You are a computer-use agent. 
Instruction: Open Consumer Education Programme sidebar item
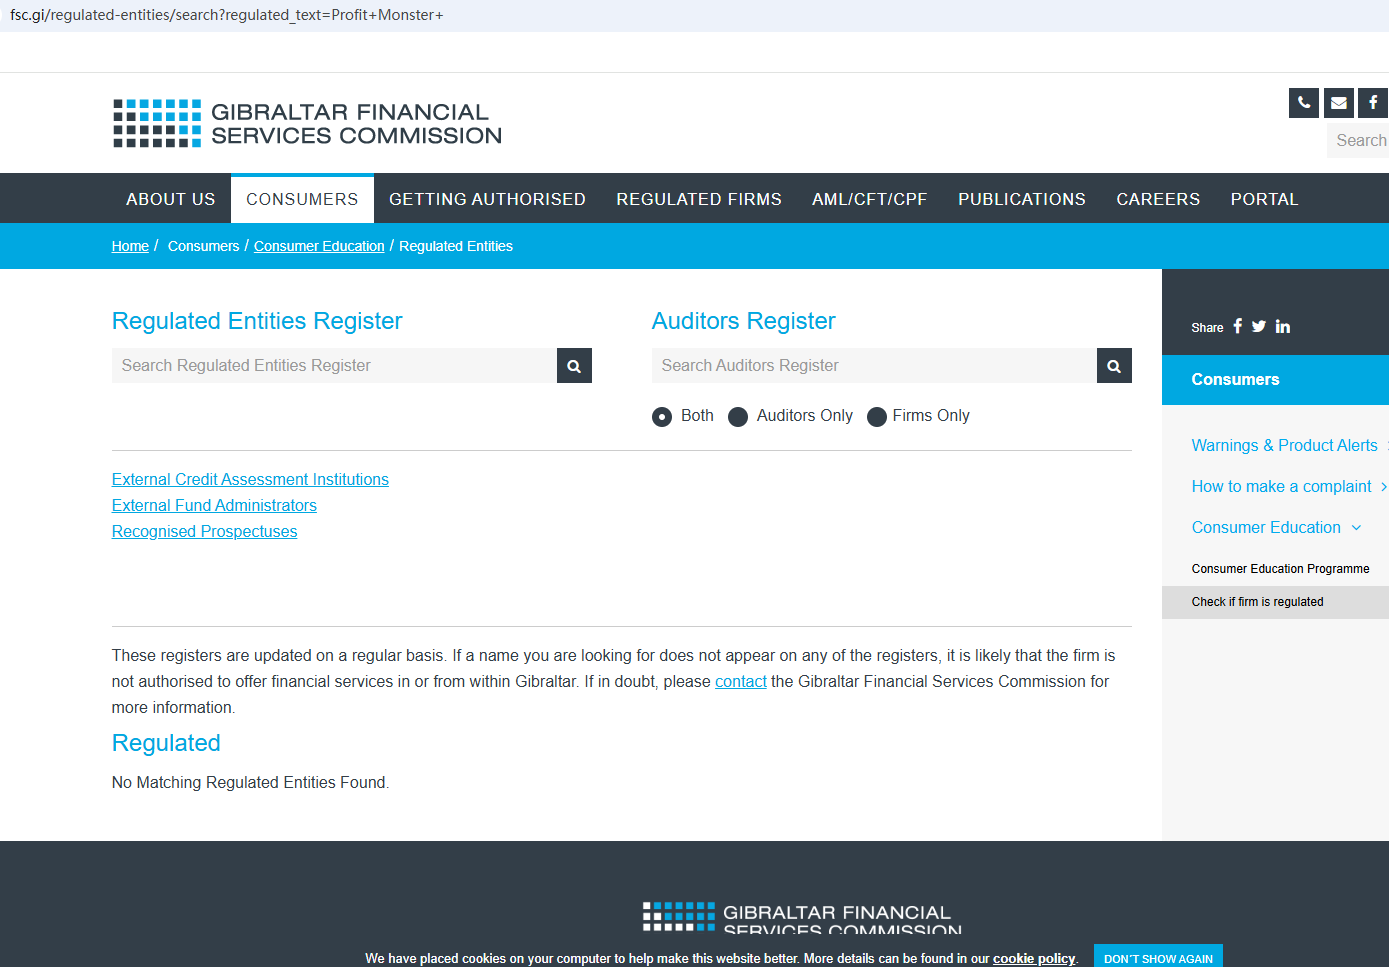[x=1280, y=569]
